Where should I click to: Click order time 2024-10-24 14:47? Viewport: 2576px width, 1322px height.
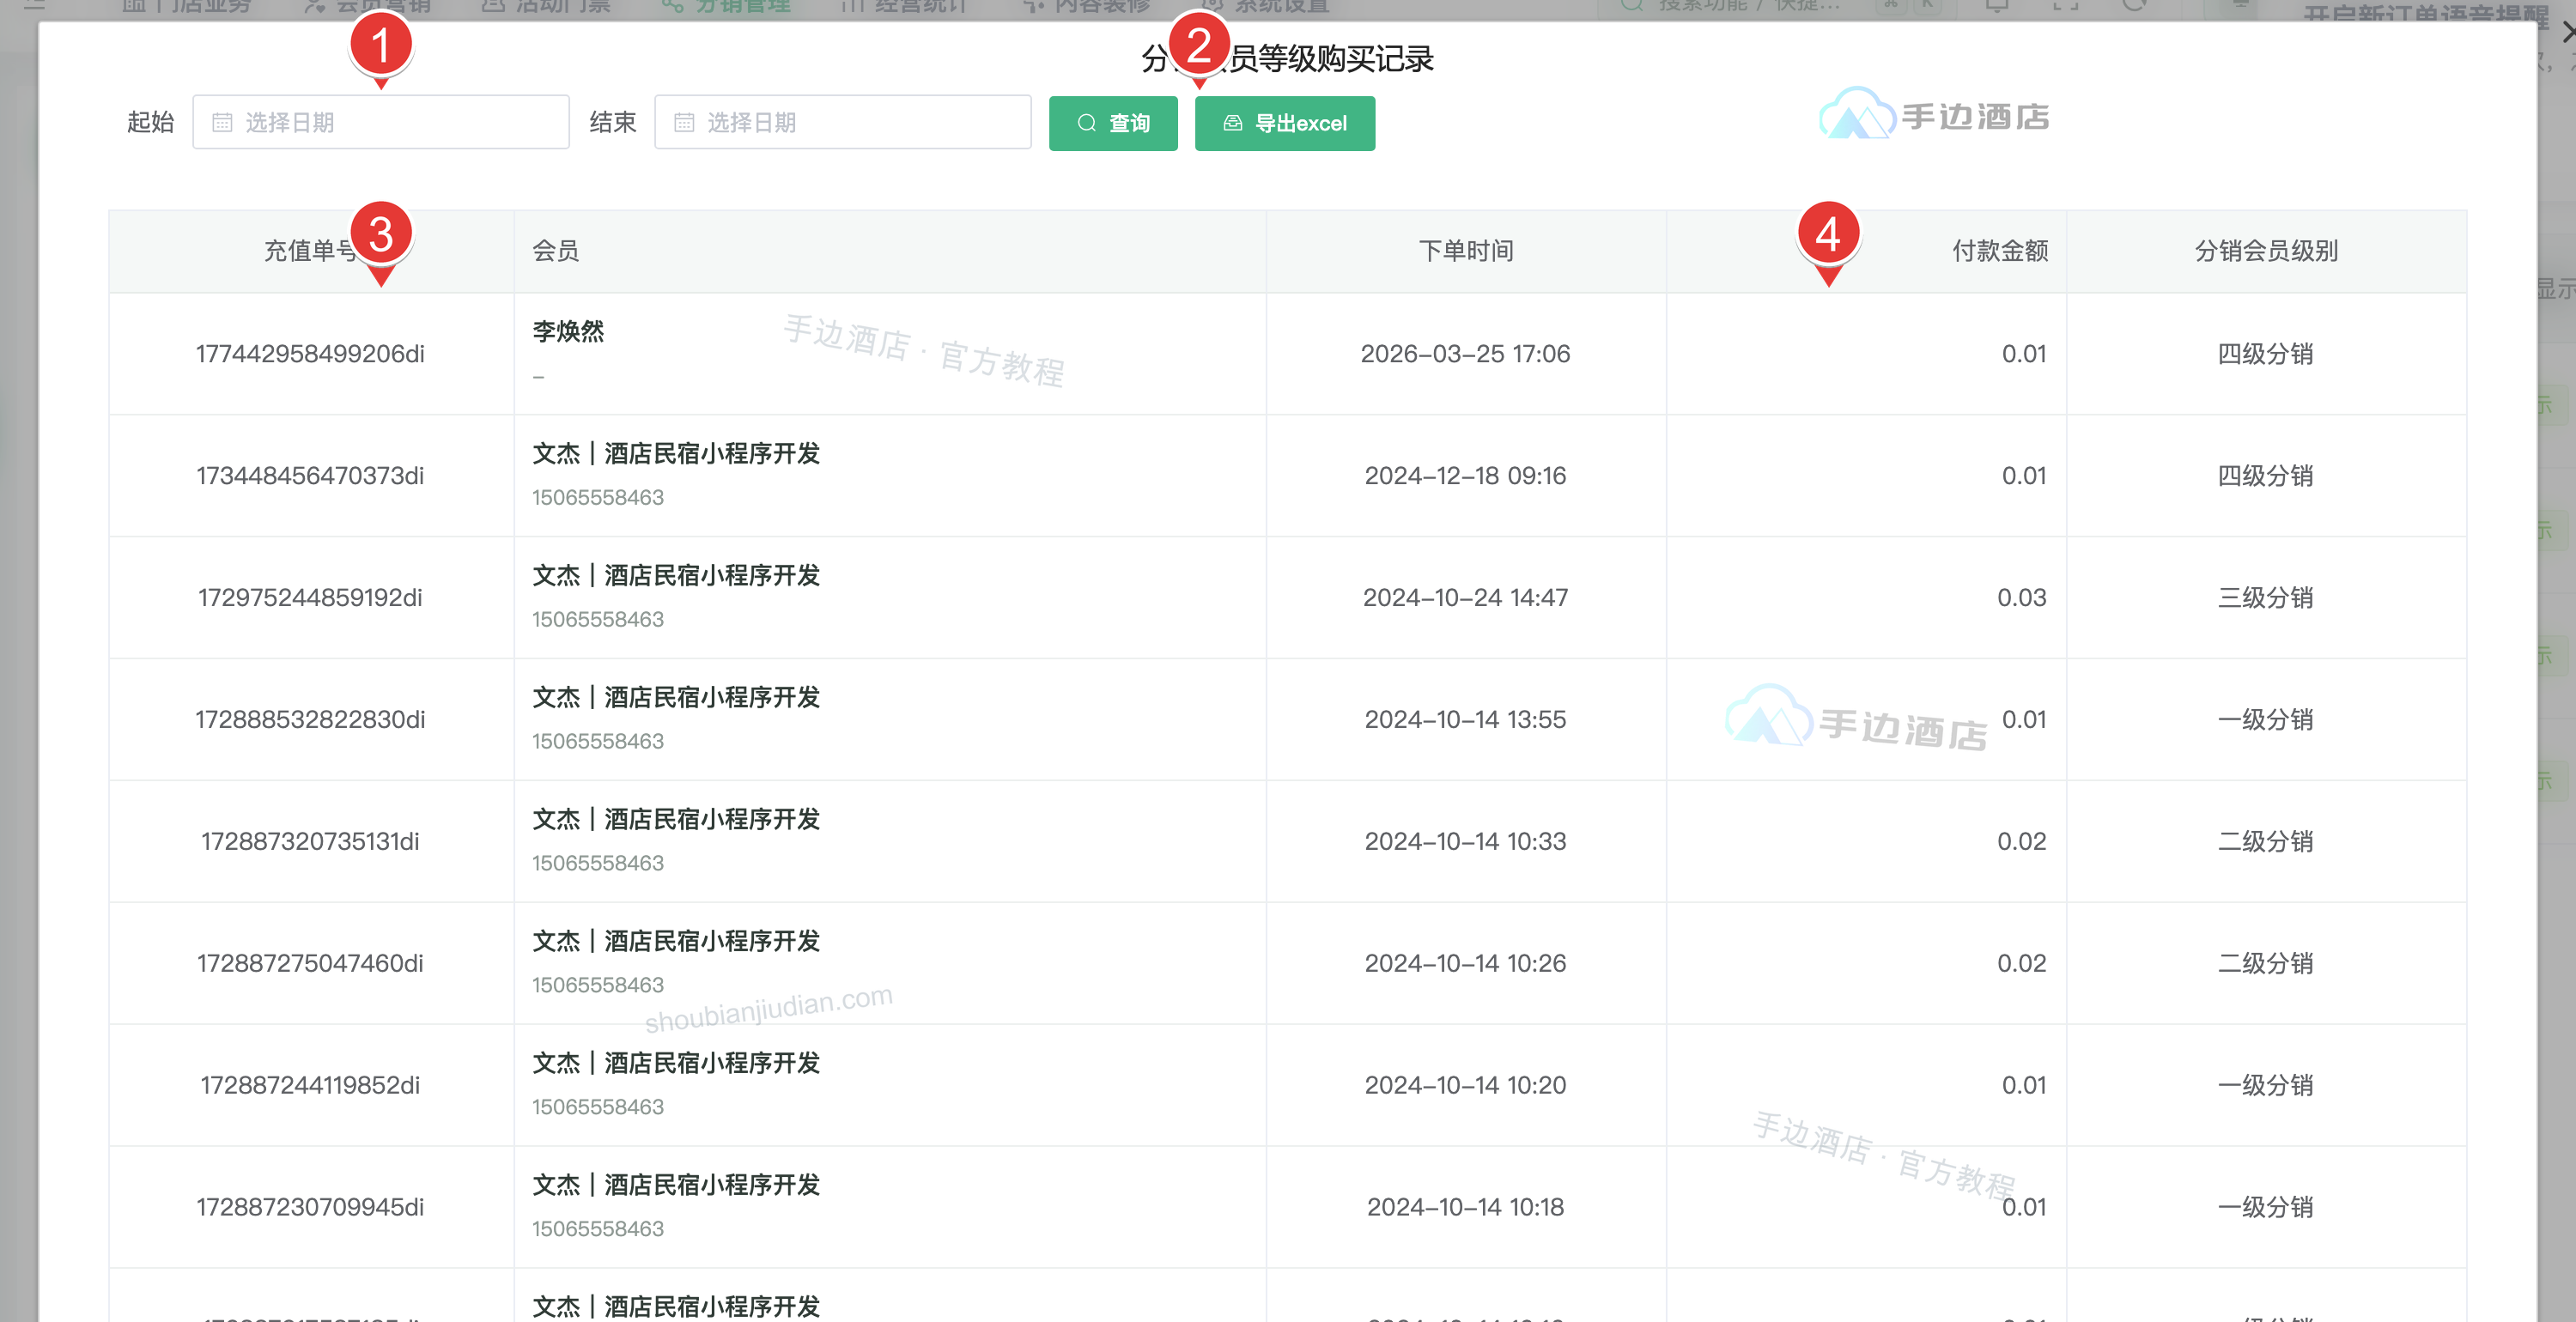1466,598
